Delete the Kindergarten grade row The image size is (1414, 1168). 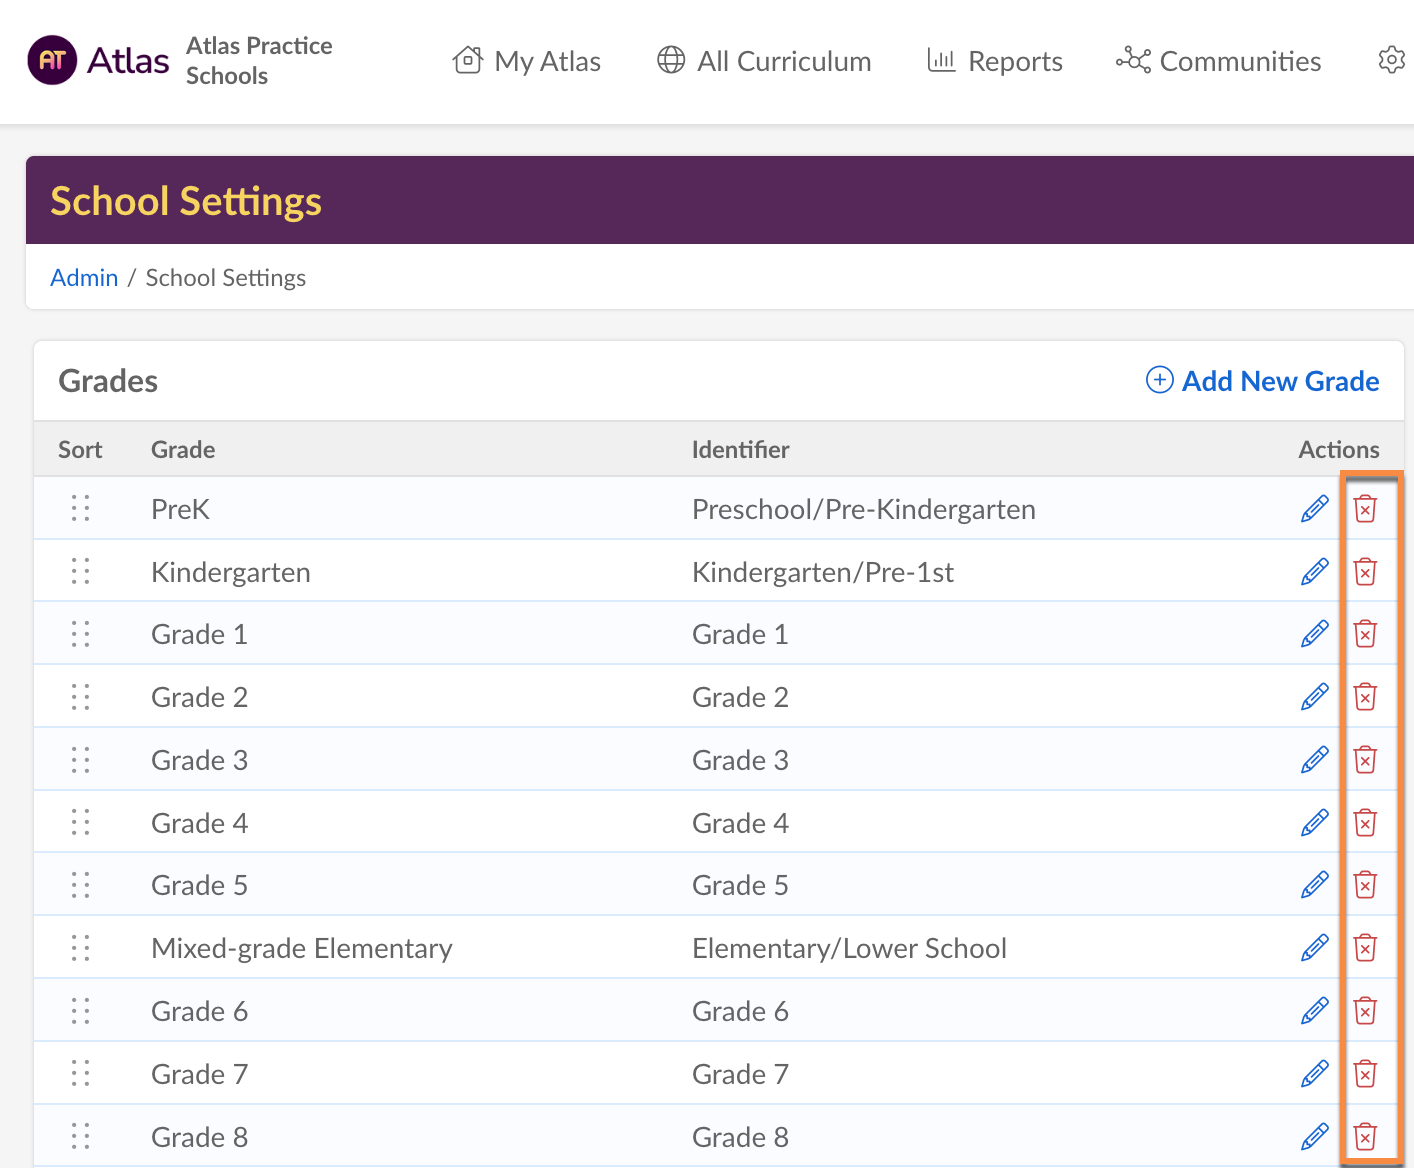click(1365, 572)
